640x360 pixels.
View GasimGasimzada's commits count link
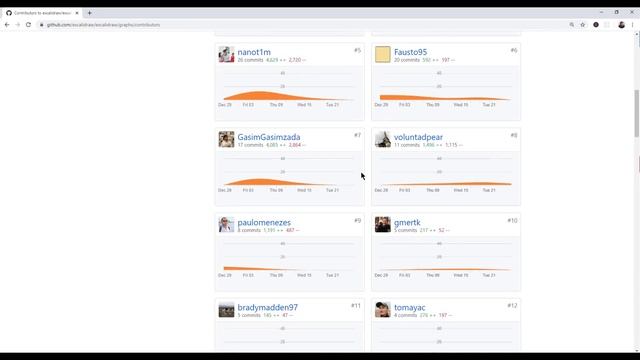coord(250,145)
